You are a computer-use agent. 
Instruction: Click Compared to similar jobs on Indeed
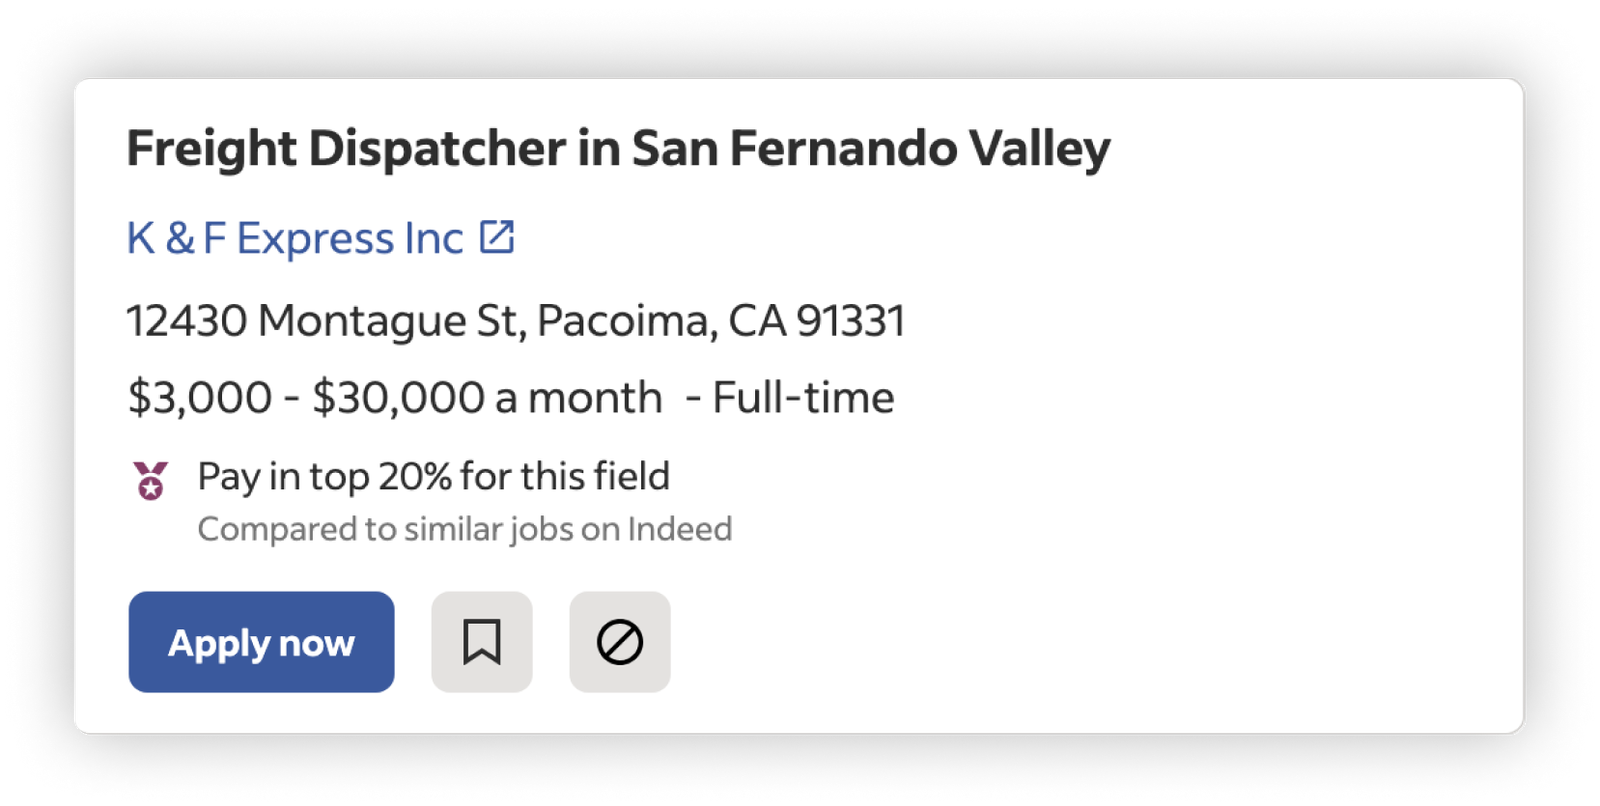click(464, 528)
